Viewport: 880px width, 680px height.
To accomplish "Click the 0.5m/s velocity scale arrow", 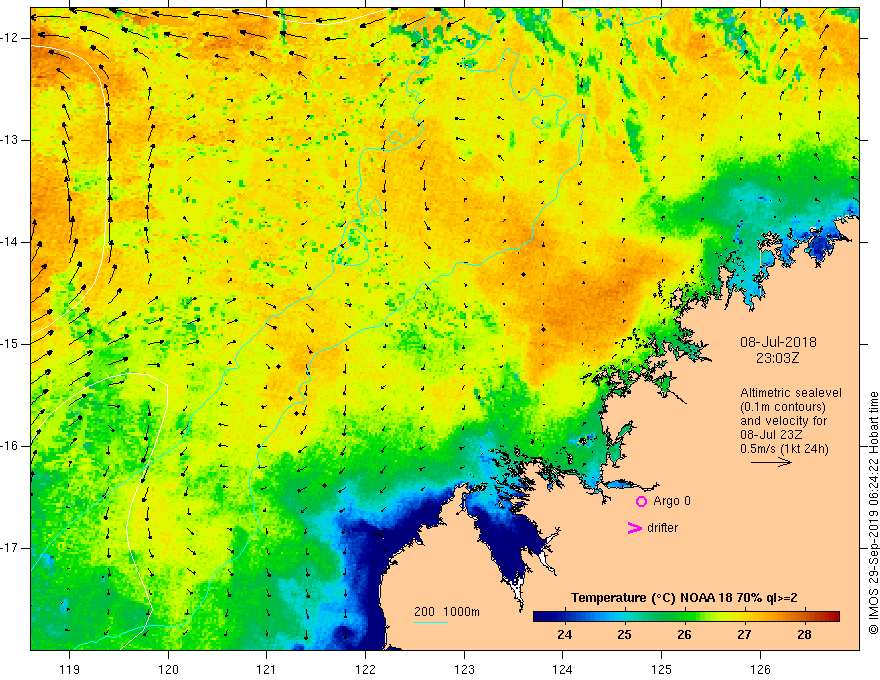I will 771,462.
